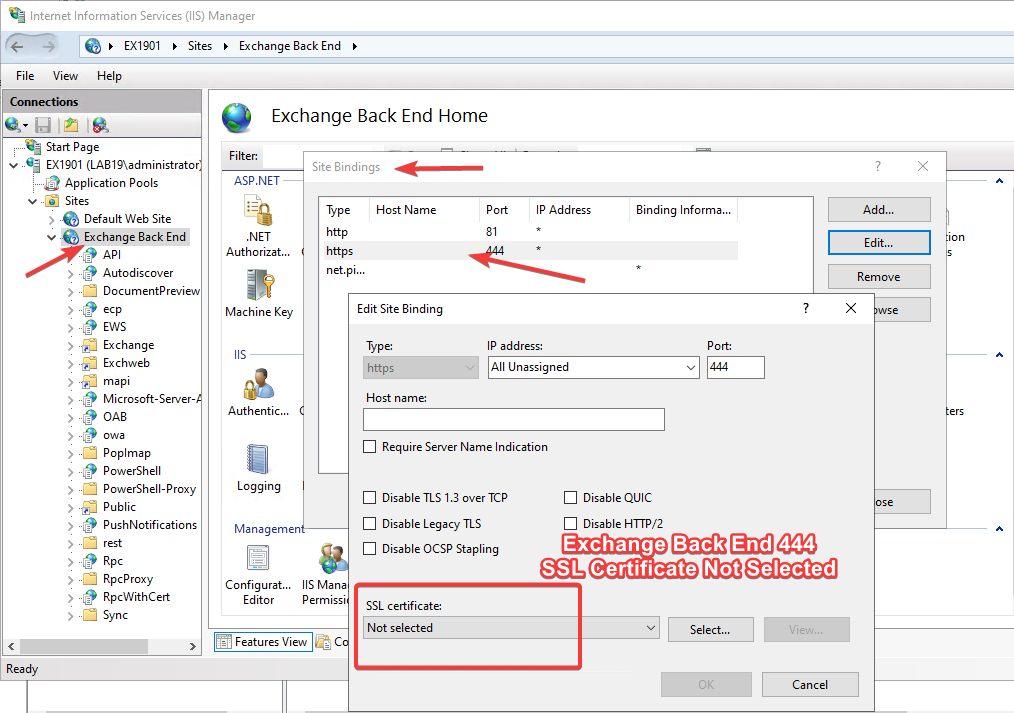Select the OAB application node
Screen dimensions: 1014x713
point(114,417)
